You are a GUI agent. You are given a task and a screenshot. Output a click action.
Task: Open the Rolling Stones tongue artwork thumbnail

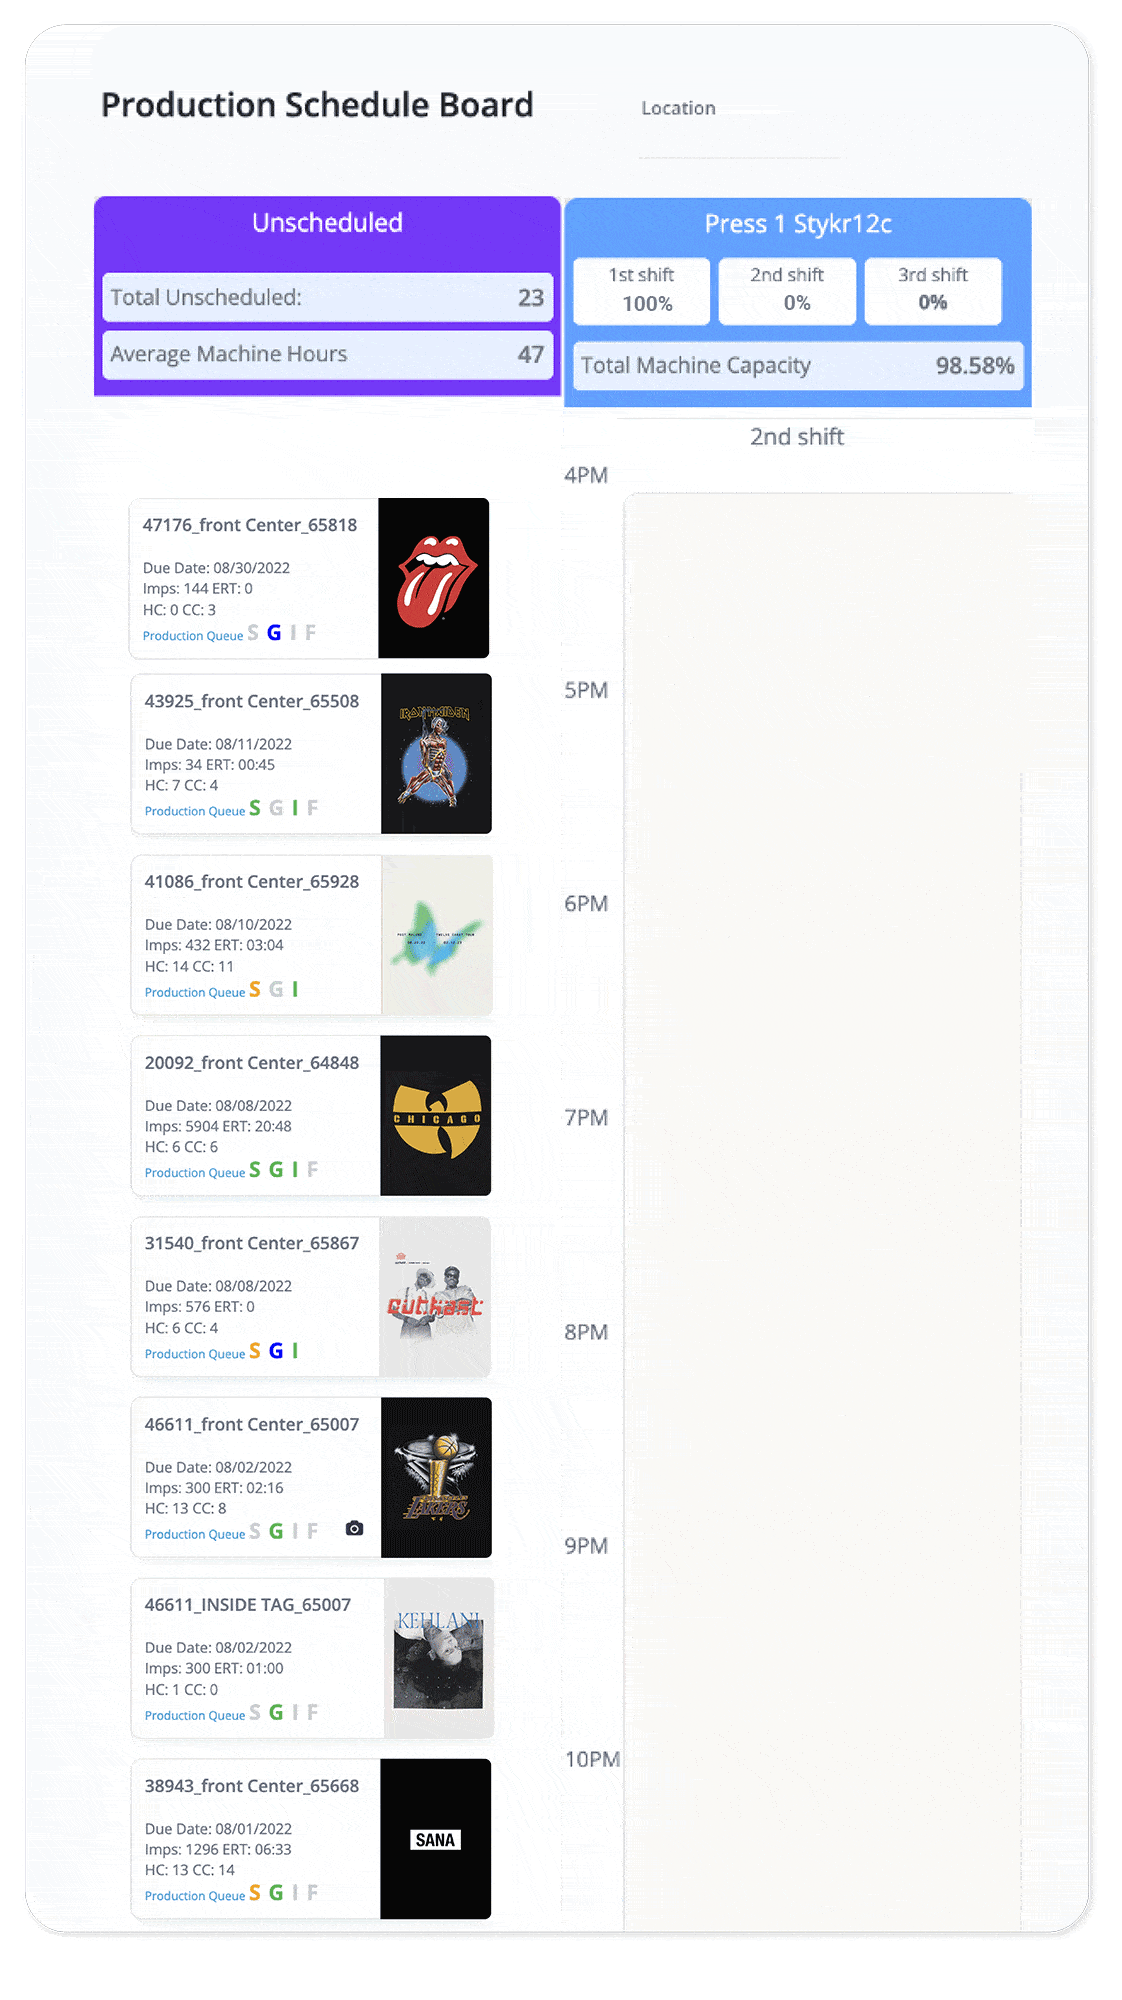(x=434, y=578)
